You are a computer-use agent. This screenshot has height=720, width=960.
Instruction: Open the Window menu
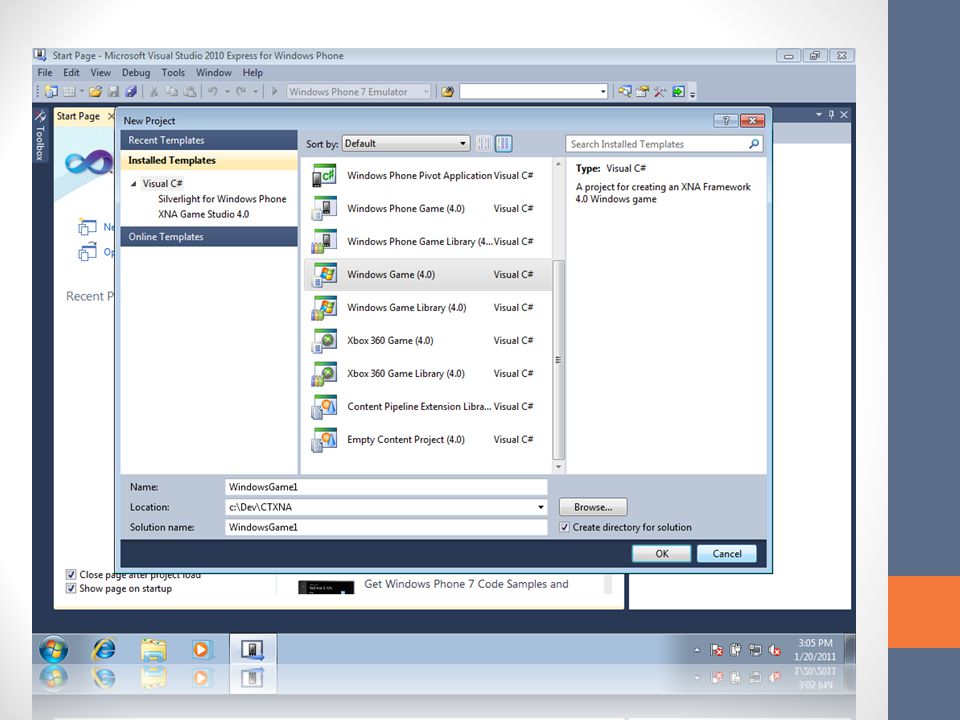213,72
